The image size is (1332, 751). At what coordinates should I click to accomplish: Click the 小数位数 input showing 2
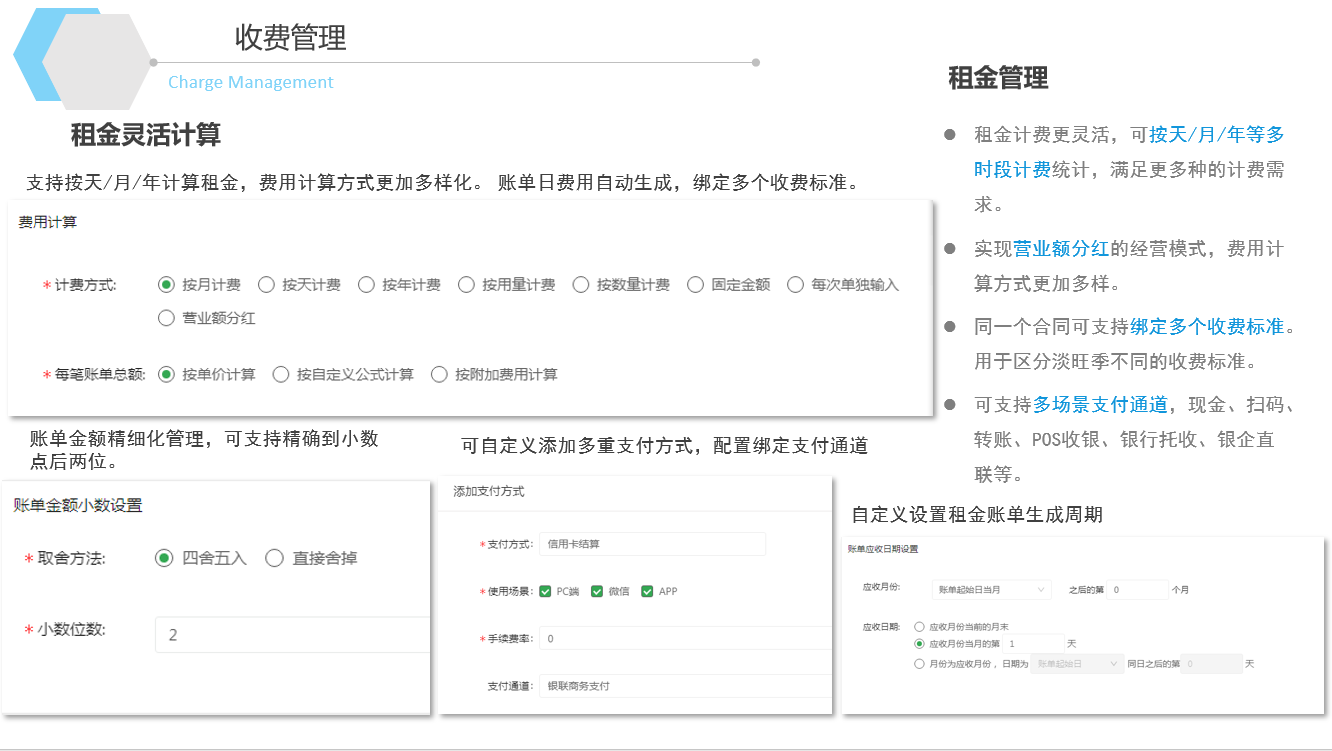coord(292,635)
